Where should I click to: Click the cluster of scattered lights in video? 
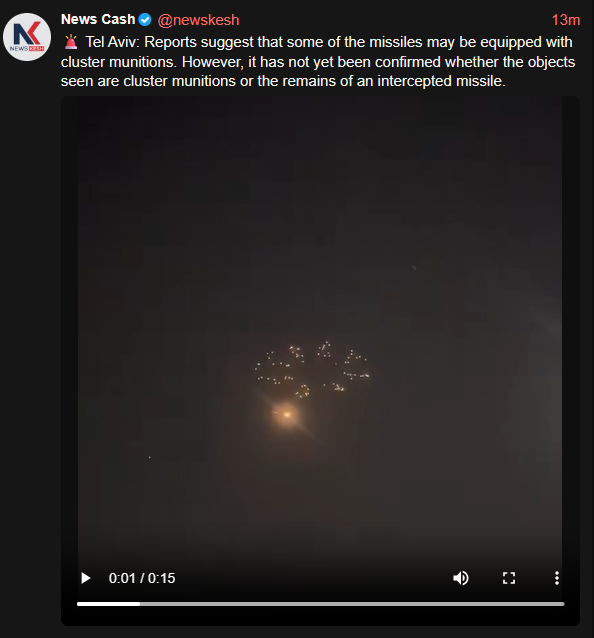[x=312, y=369]
